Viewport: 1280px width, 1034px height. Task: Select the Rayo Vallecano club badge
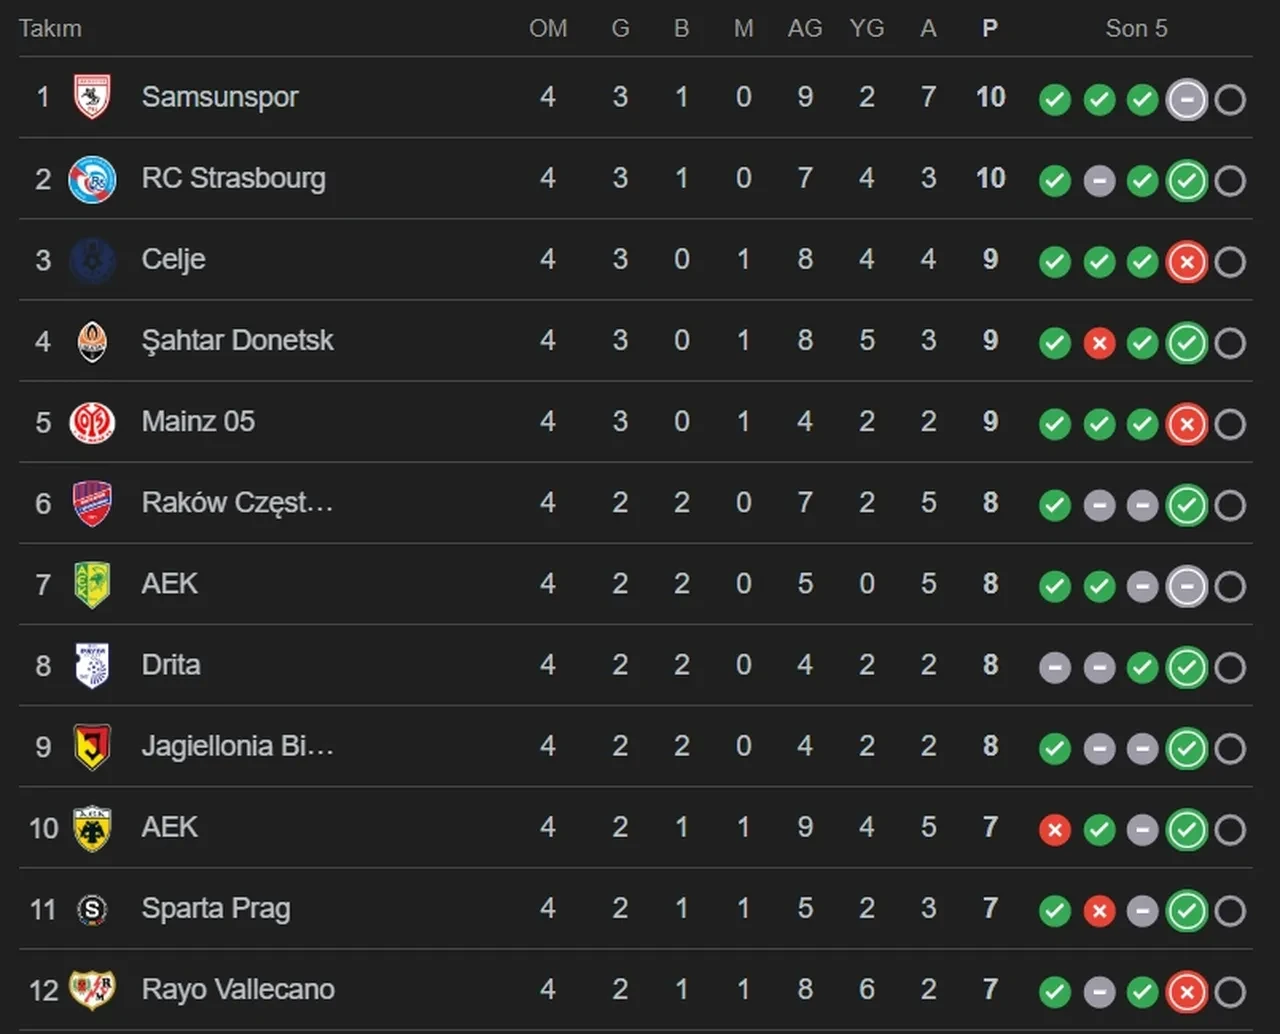93,990
